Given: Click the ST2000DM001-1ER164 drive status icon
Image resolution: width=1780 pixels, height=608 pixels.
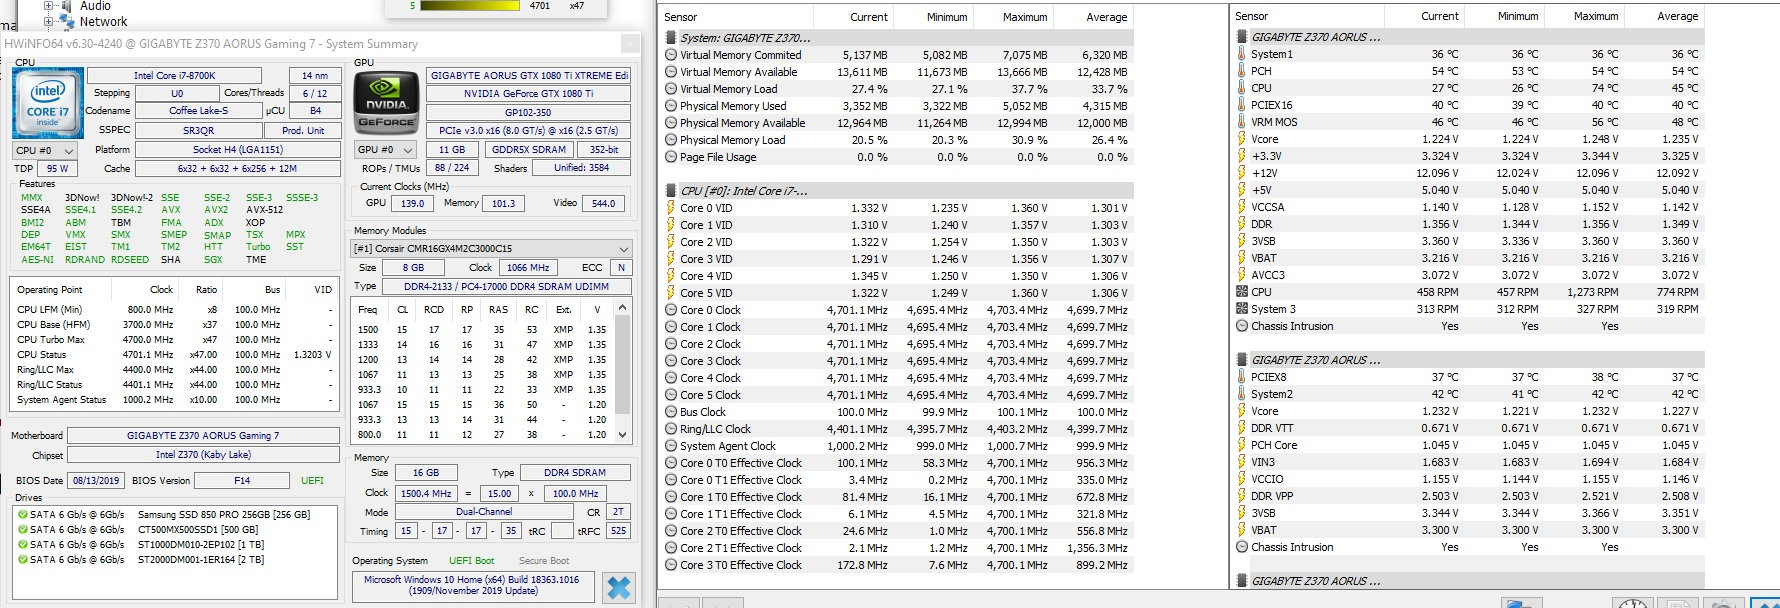Looking at the screenshot, I should pos(22,560).
